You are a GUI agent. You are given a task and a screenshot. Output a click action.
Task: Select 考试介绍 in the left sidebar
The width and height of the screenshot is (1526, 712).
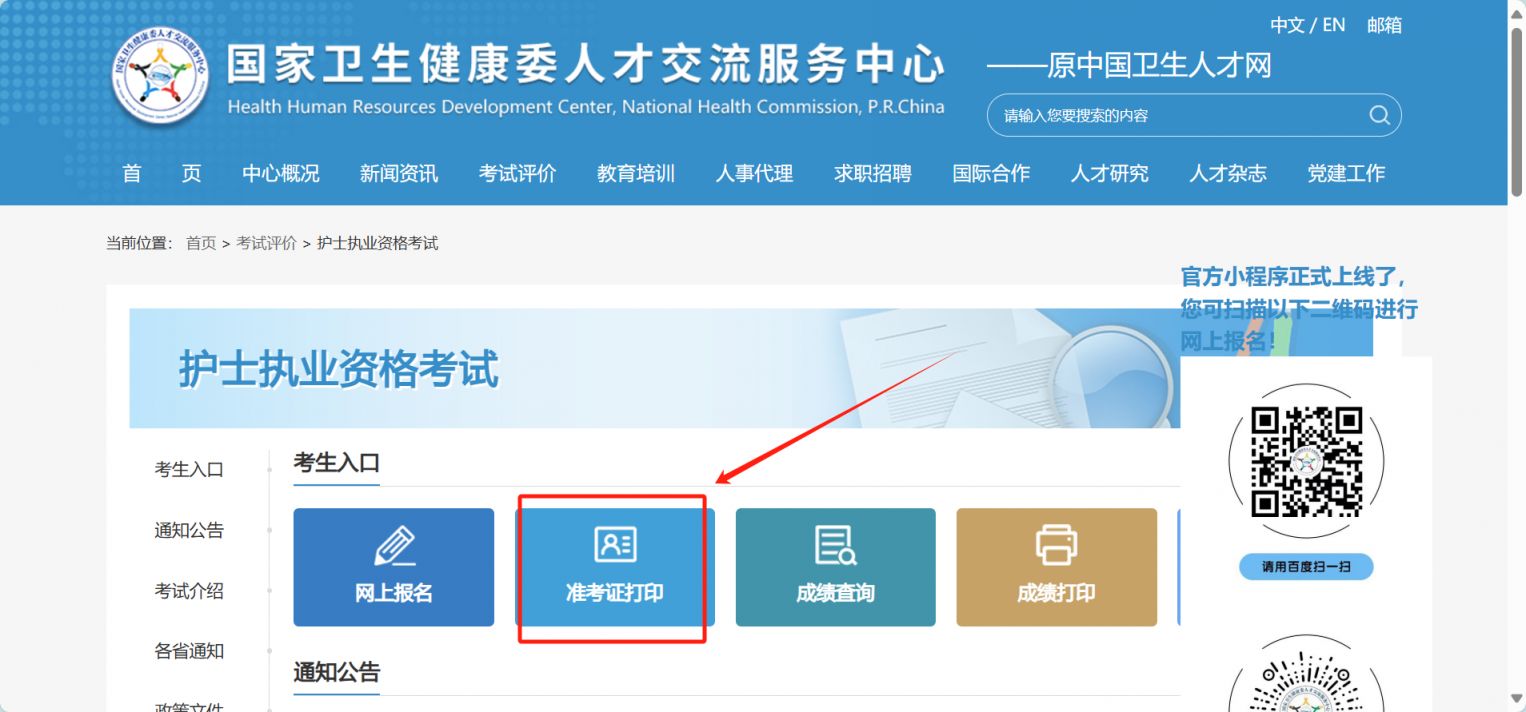[189, 591]
